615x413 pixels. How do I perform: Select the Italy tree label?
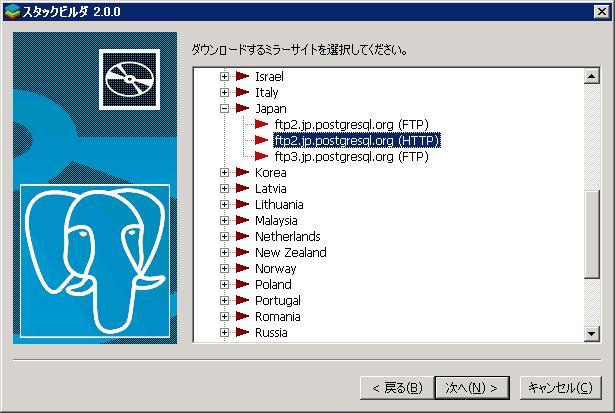267,93
